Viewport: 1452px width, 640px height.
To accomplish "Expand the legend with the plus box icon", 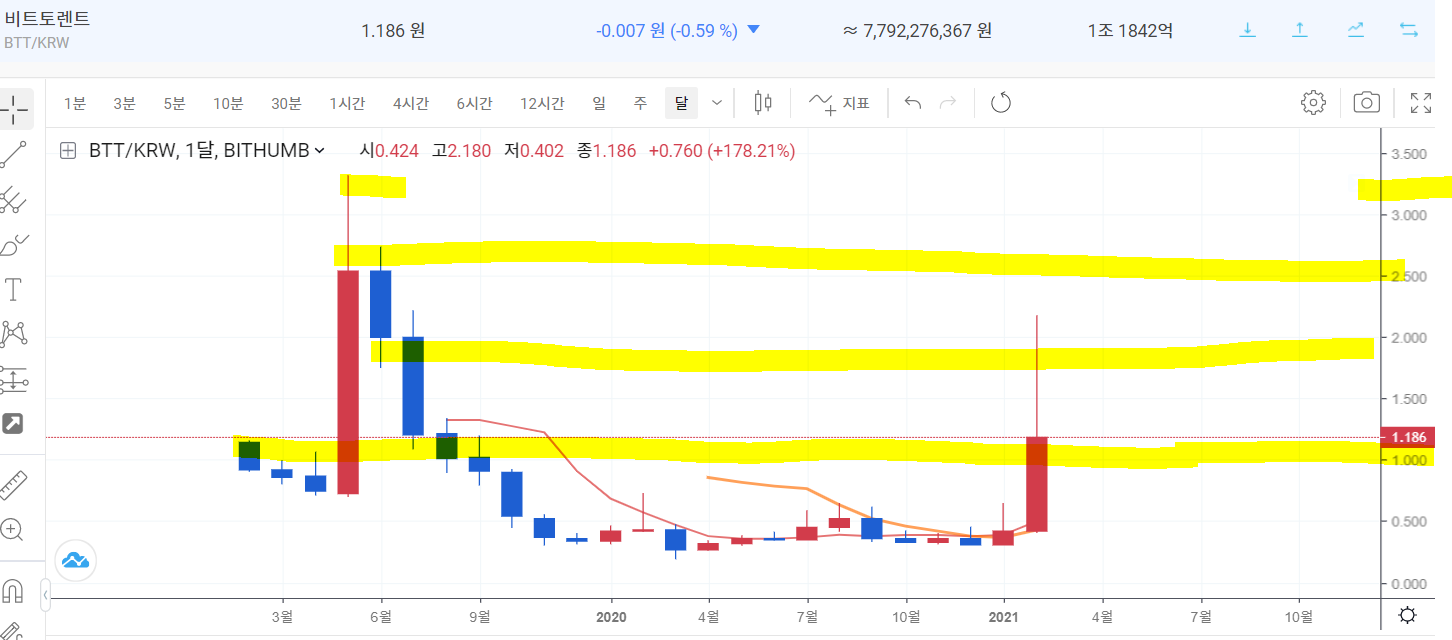I will (x=68, y=151).
